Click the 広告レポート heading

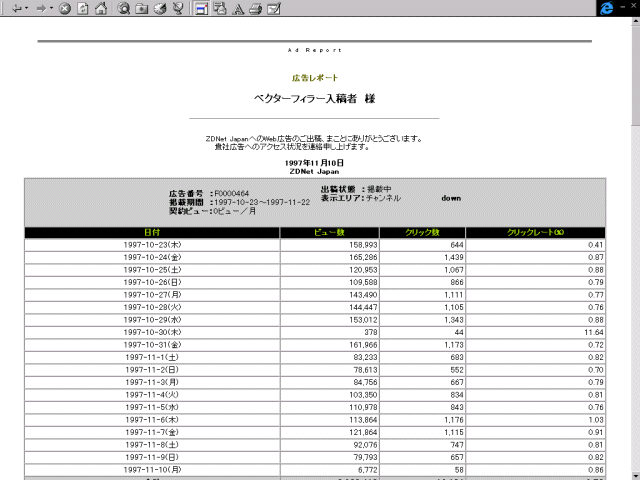315,78
